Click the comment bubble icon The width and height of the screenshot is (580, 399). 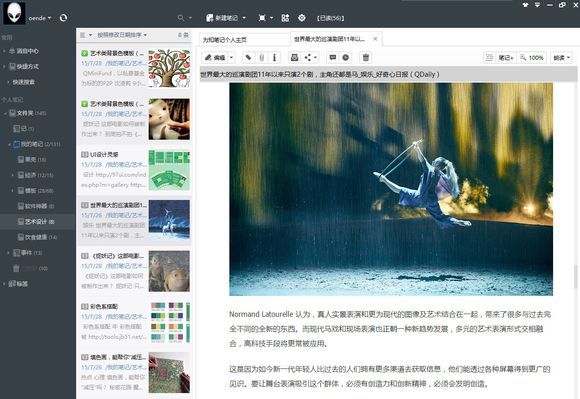click(333, 57)
